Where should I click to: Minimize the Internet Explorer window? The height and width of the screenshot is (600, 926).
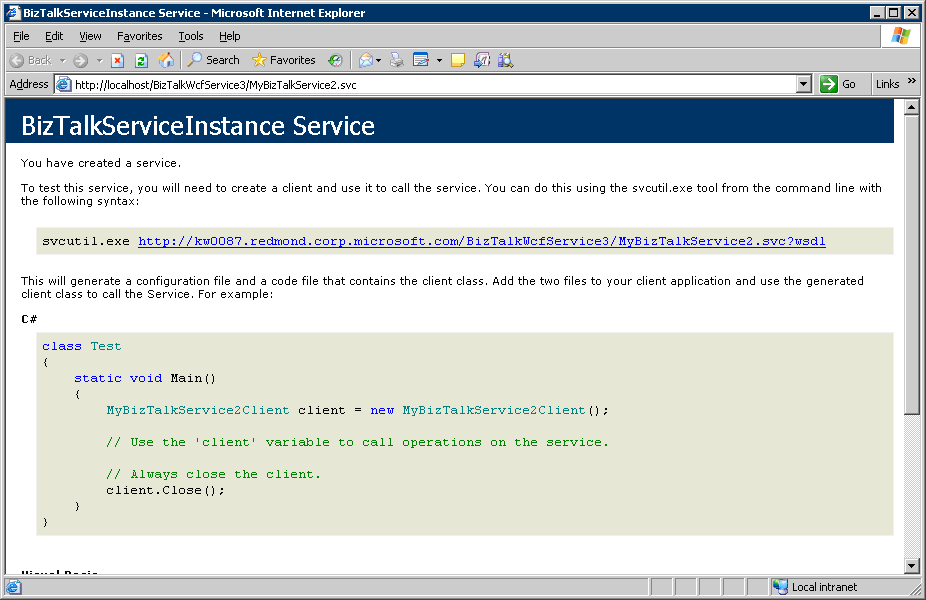pyautogui.click(x=878, y=12)
